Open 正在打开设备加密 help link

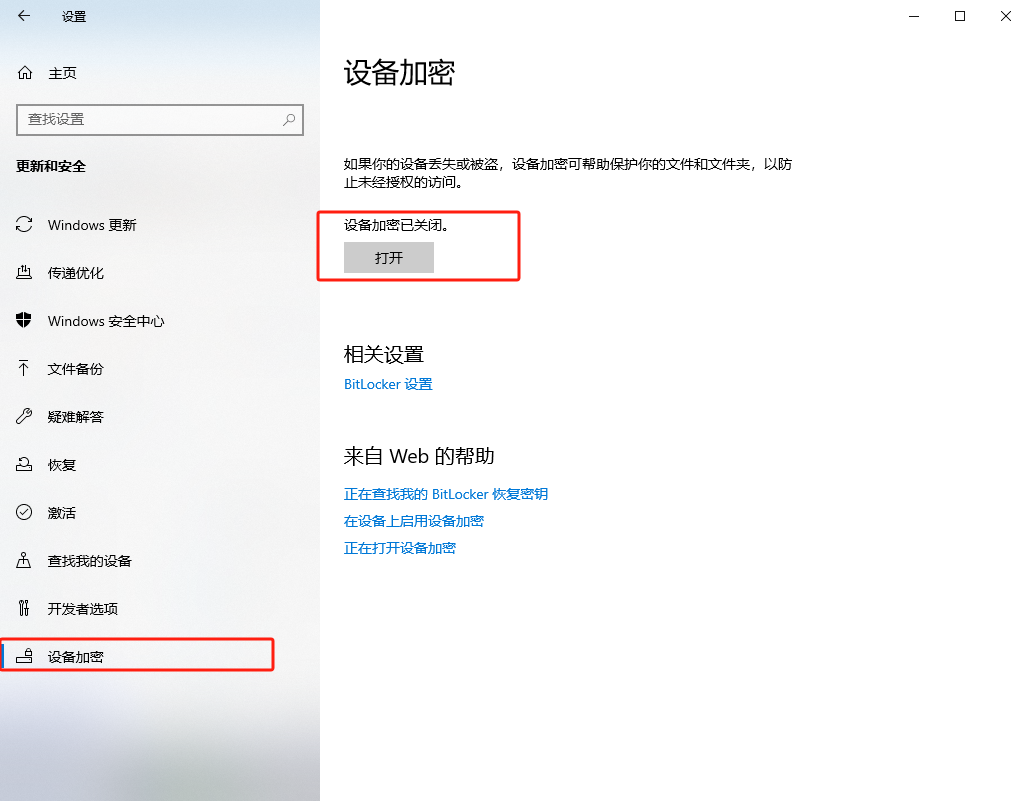(400, 548)
